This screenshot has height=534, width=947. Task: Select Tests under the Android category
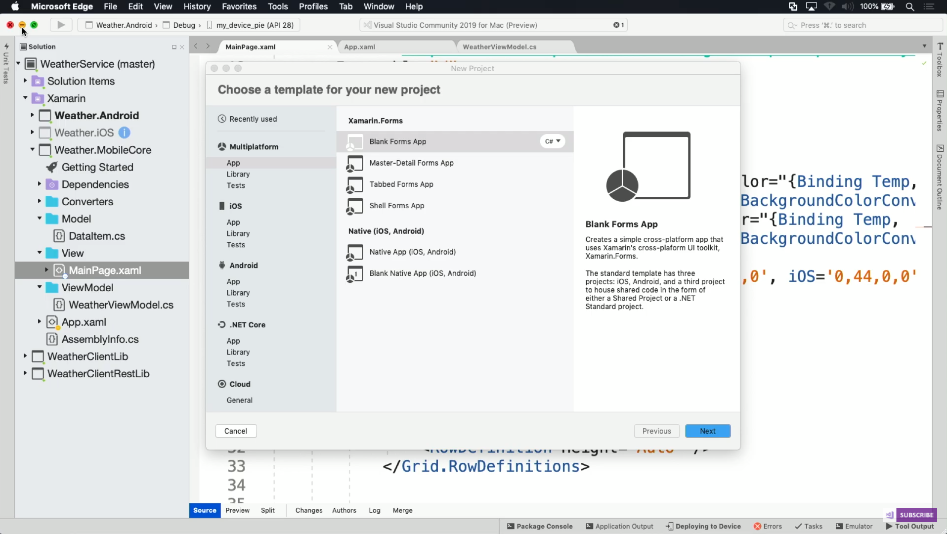(236, 304)
